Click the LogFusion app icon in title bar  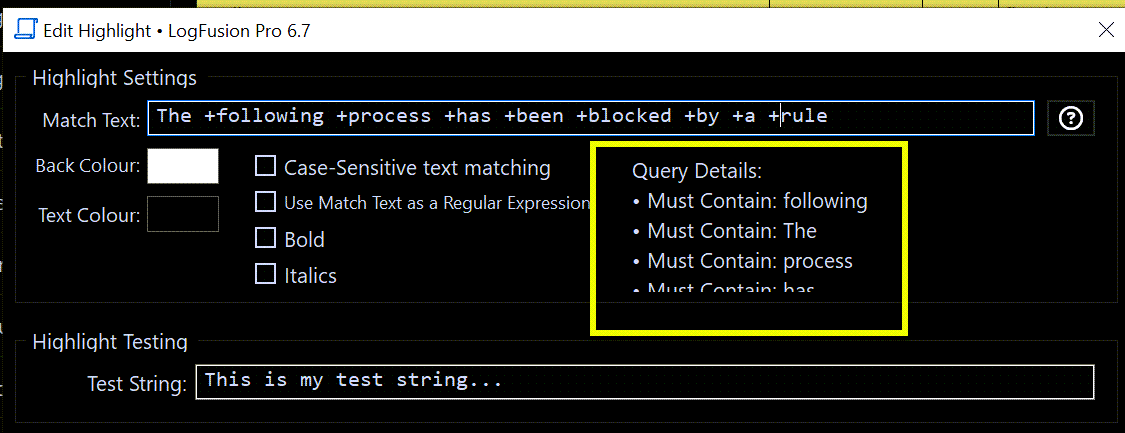(x=26, y=30)
